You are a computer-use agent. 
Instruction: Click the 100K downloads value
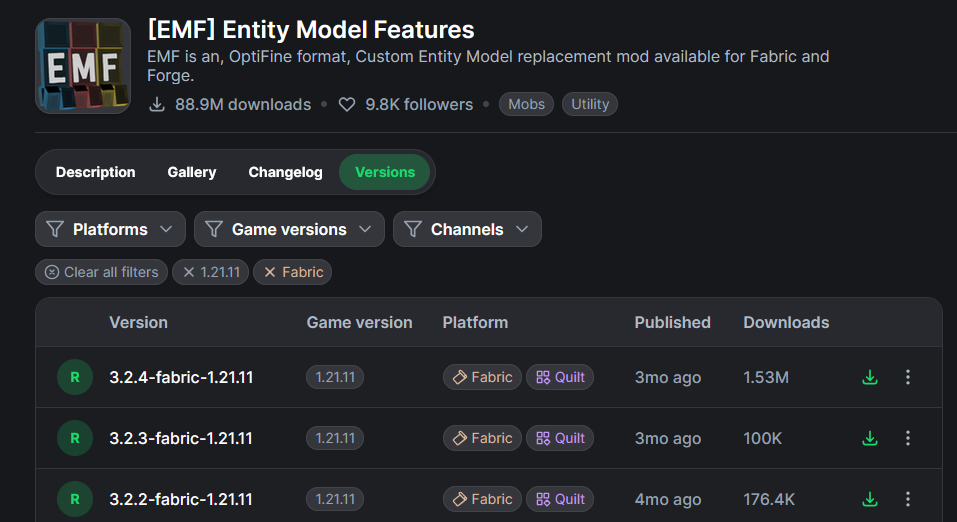point(762,438)
